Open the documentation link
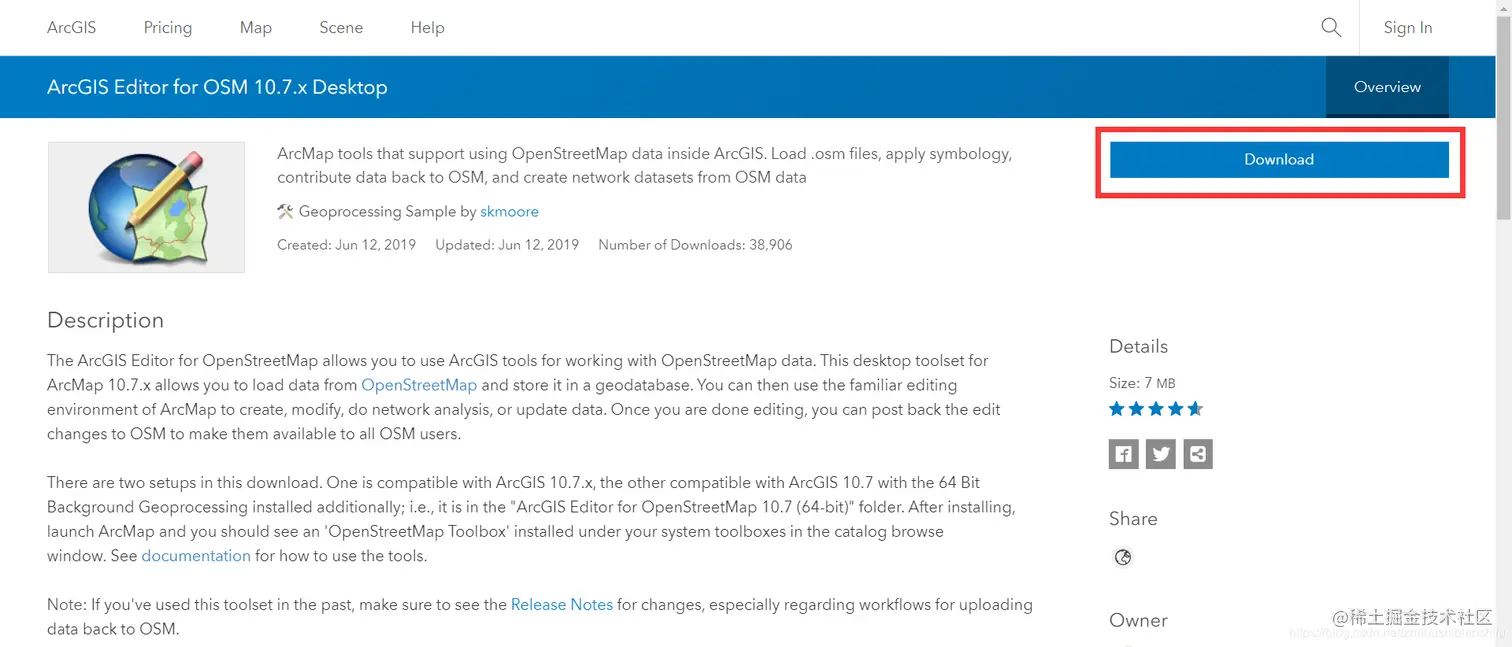The width and height of the screenshot is (1512, 647). coord(196,556)
